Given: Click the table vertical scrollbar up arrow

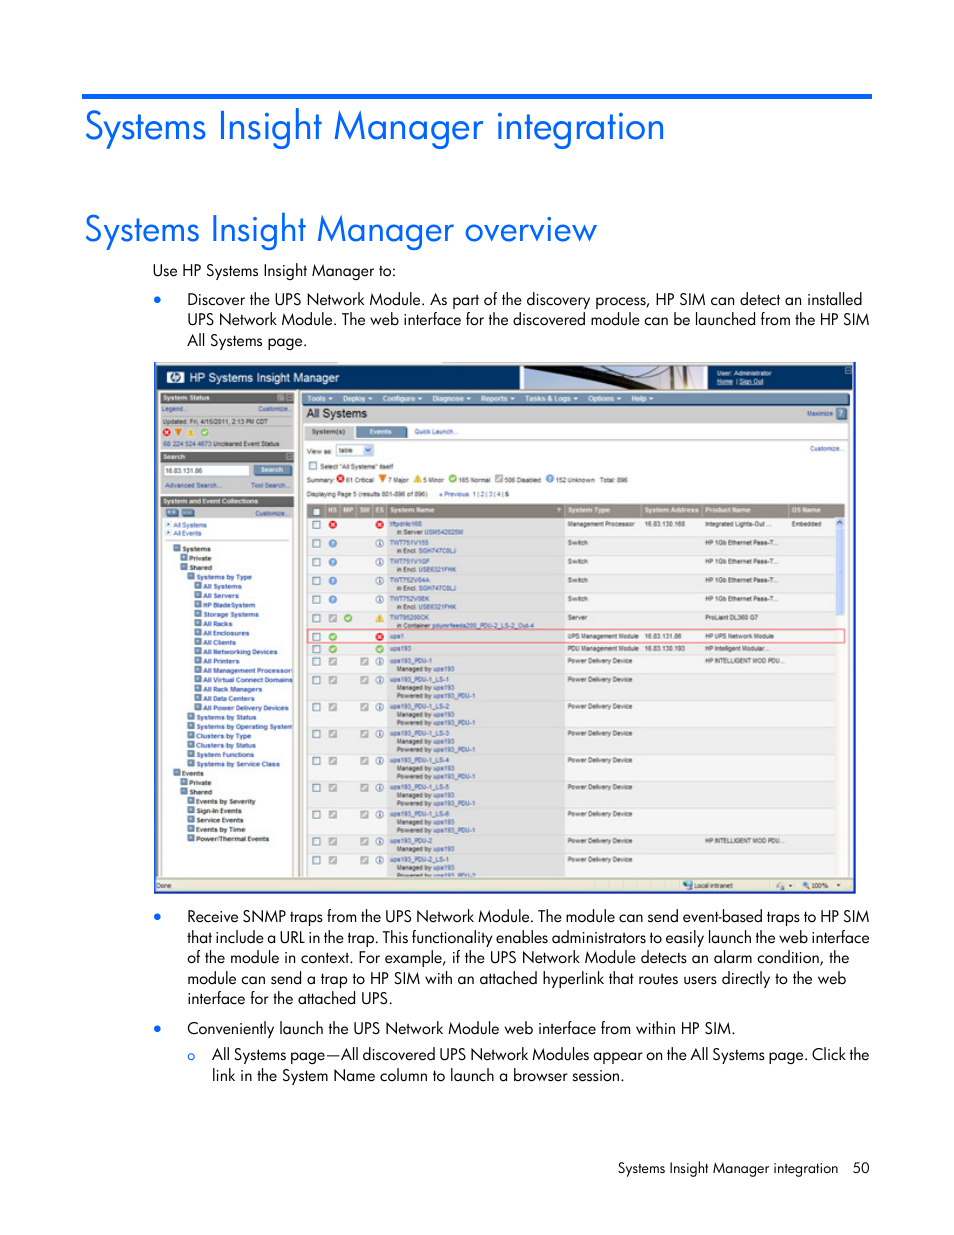Looking at the screenshot, I should [840, 523].
